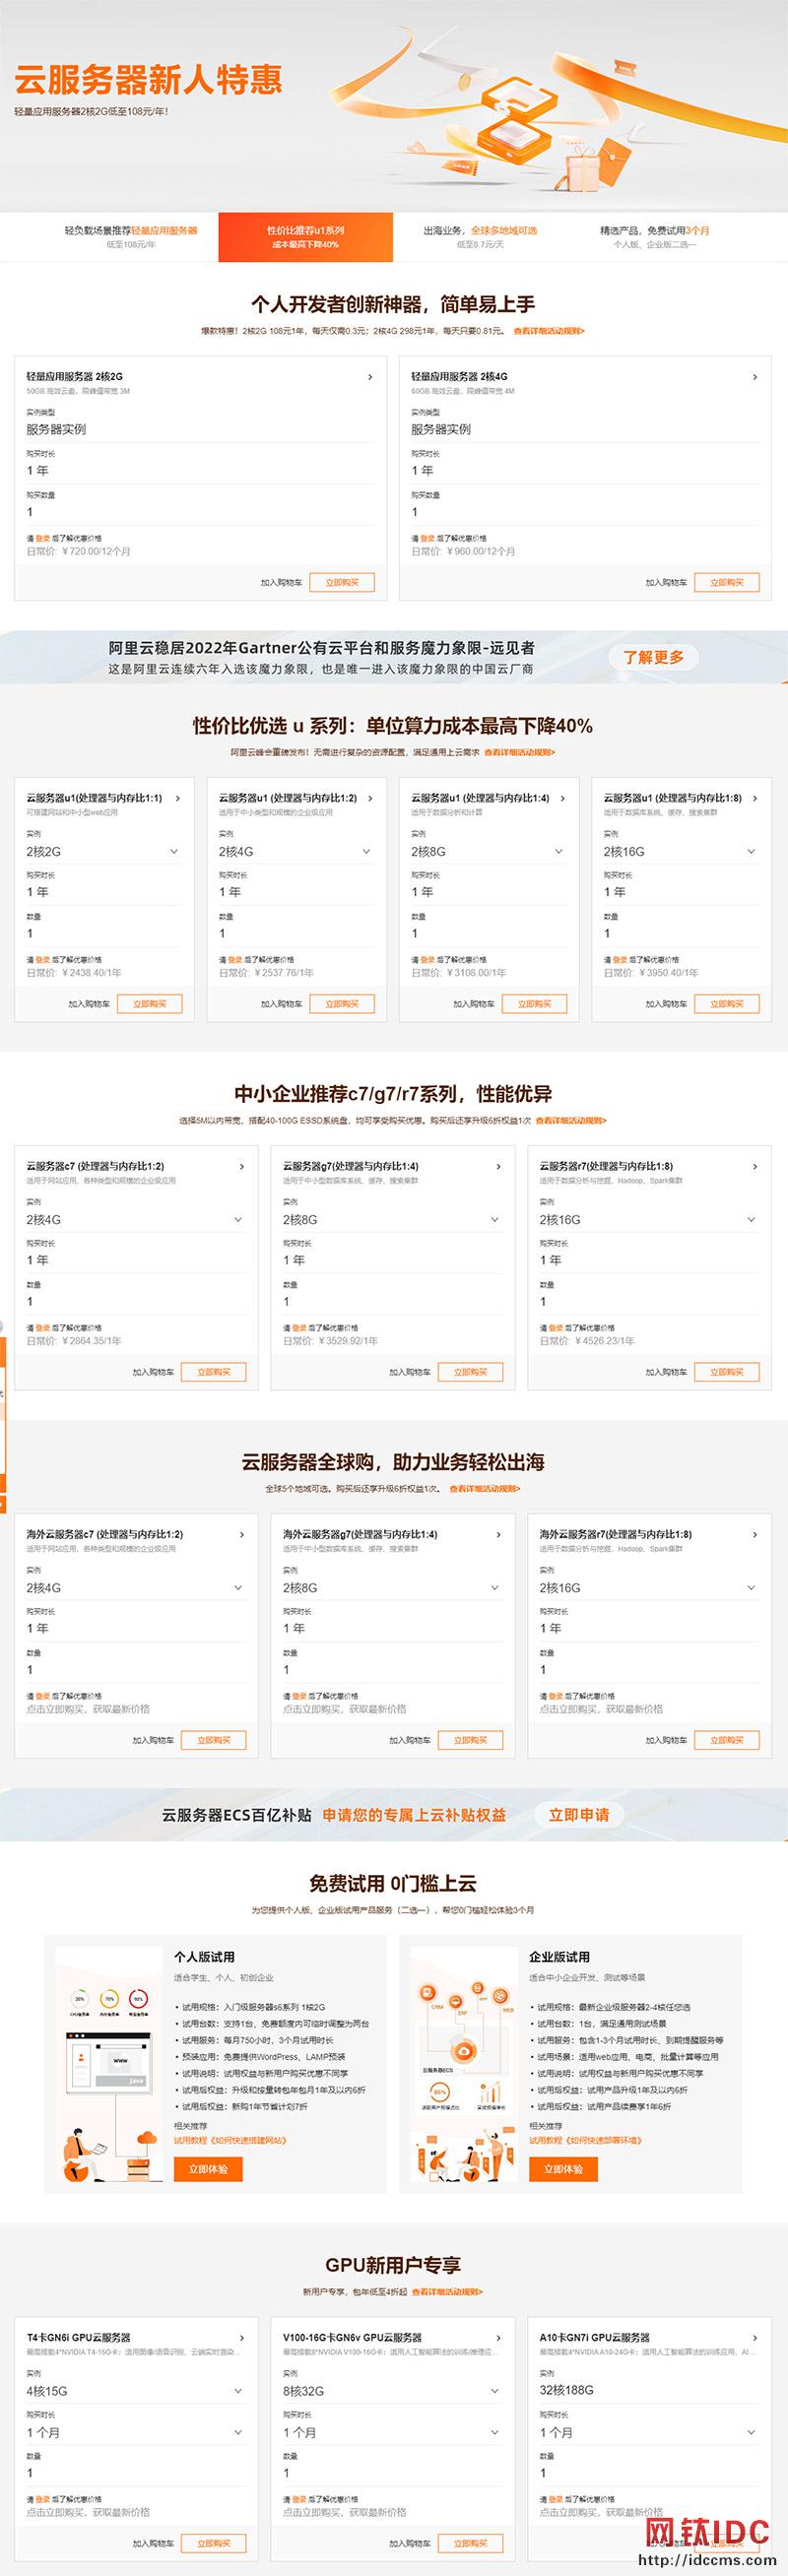The width and height of the screenshot is (788, 2576).
Task: Open arrow on 云服务器u1 (1:1) card
Action: (178, 798)
